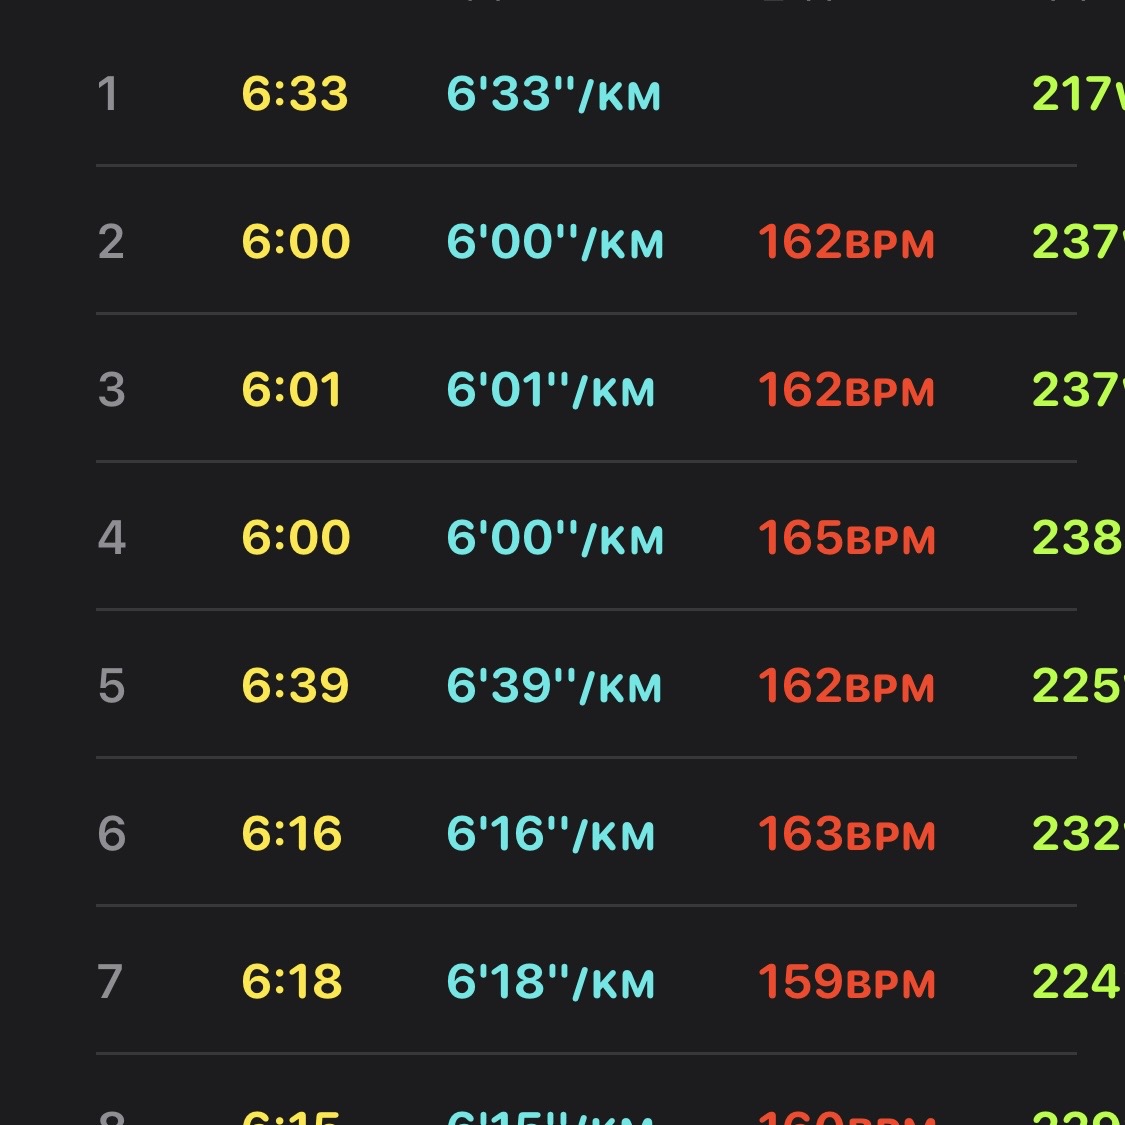The width and height of the screenshot is (1125, 1125).
Task: Tap pace 6'18''/KM in split 7
Action: [550, 981]
